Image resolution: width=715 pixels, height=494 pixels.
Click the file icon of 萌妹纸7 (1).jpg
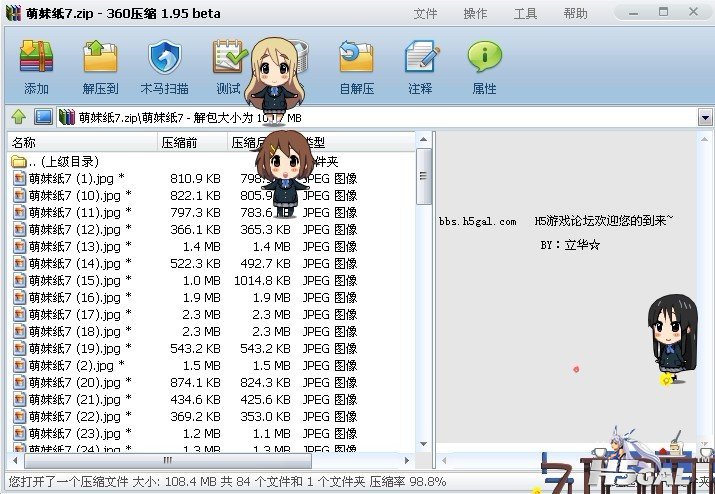19,178
